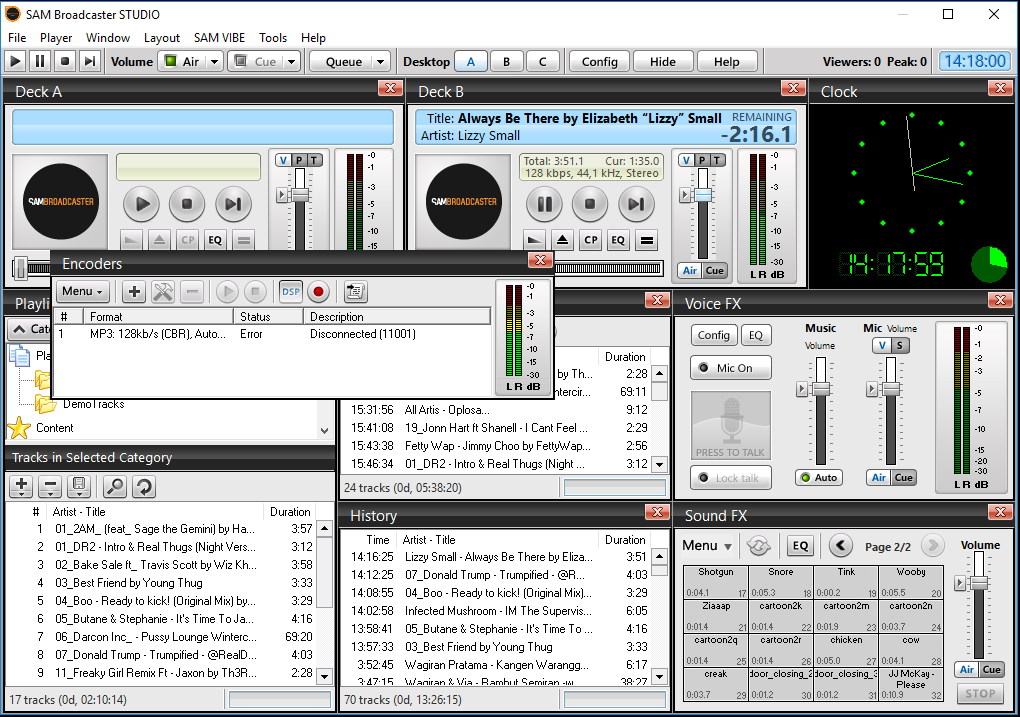Enable Cue output for Deck B

pos(716,270)
